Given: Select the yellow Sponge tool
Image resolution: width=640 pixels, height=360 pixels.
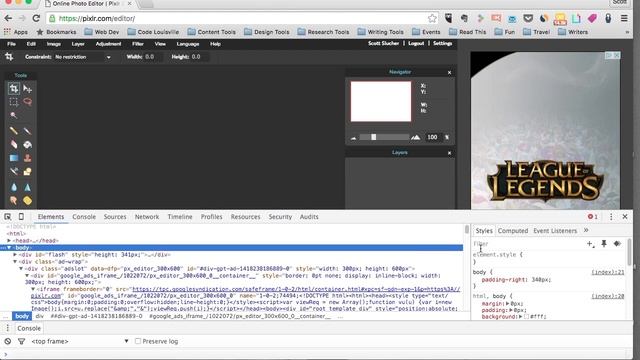Looking at the screenshot, I should pyautogui.click(x=27, y=201).
